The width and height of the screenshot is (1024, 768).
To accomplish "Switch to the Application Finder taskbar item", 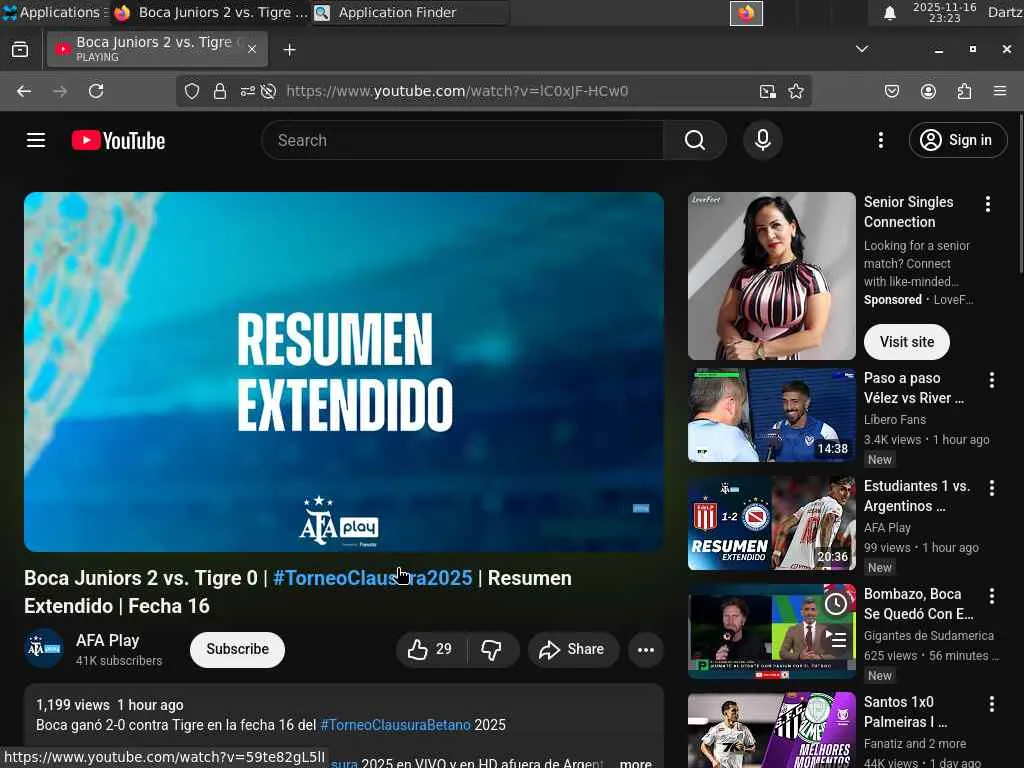I will [x=409, y=12].
